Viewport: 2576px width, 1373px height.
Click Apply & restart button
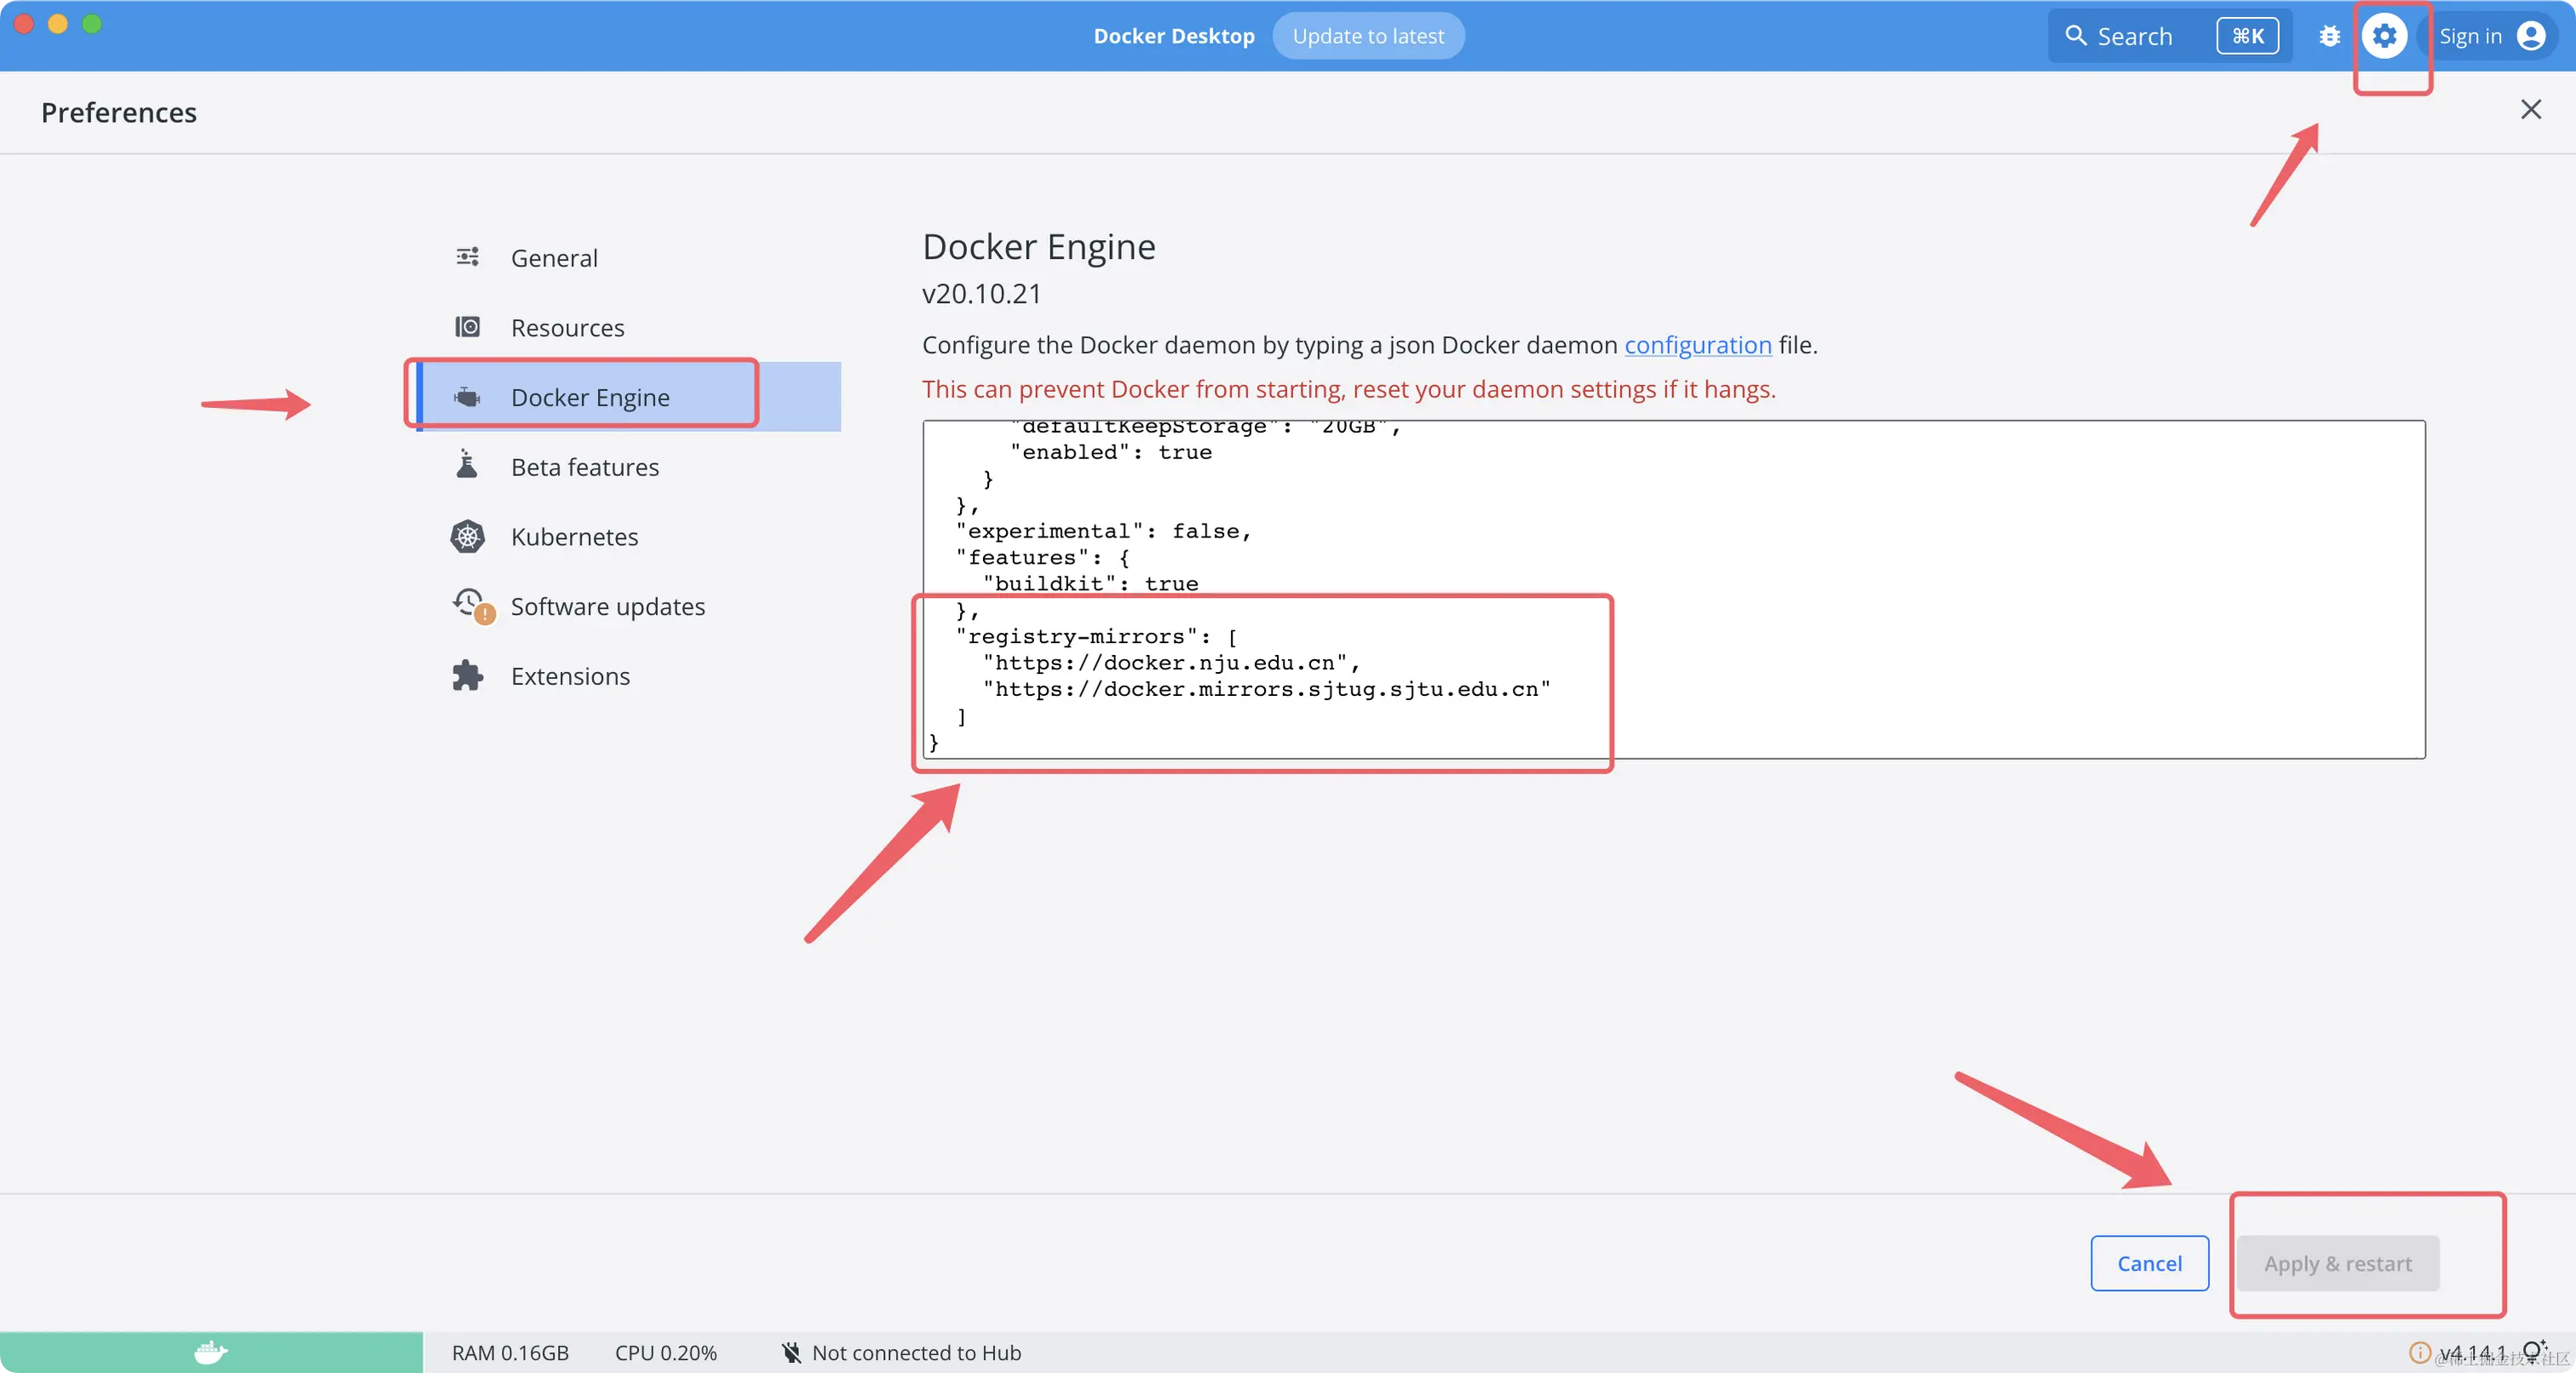(2337, 1263)
